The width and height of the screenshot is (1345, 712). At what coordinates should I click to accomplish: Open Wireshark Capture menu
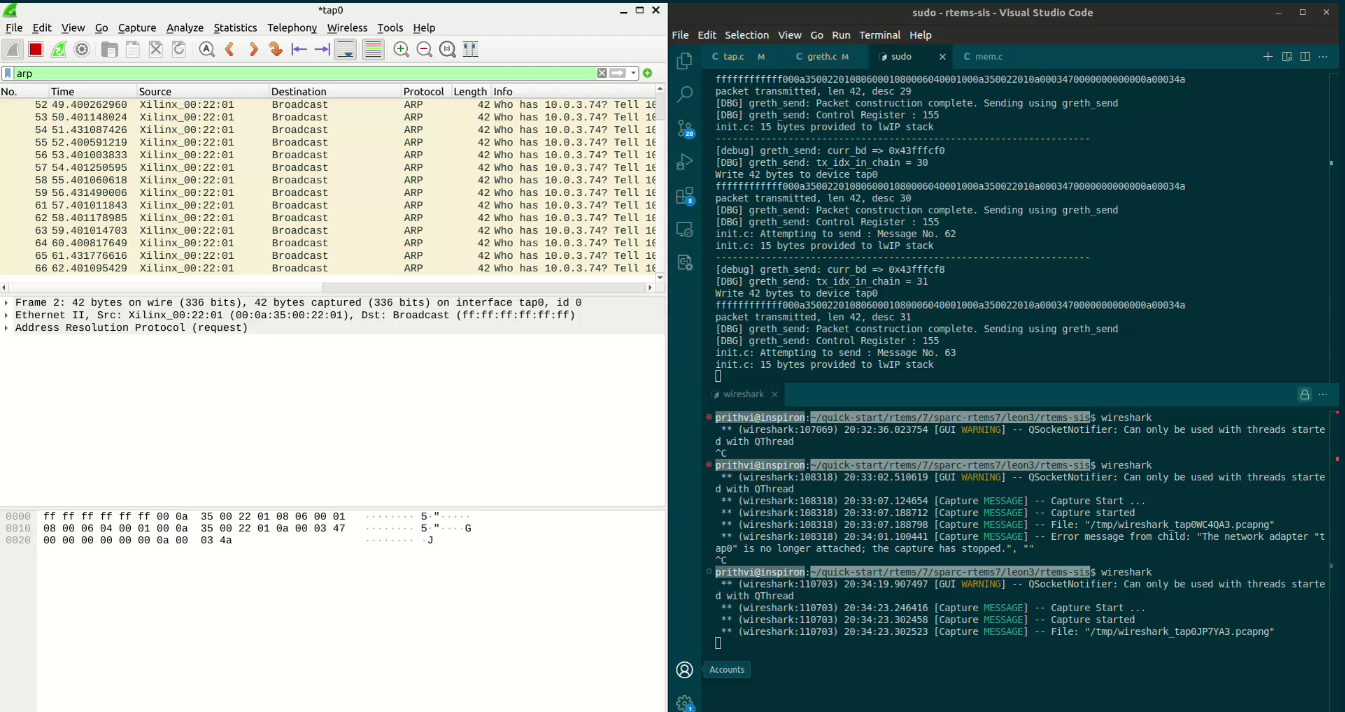click(x=137, y=28)
